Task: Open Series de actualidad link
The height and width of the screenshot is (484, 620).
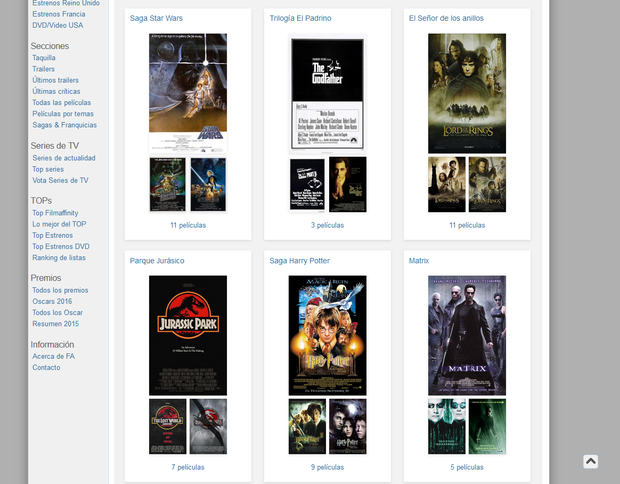Action: [x=64, y=158]
